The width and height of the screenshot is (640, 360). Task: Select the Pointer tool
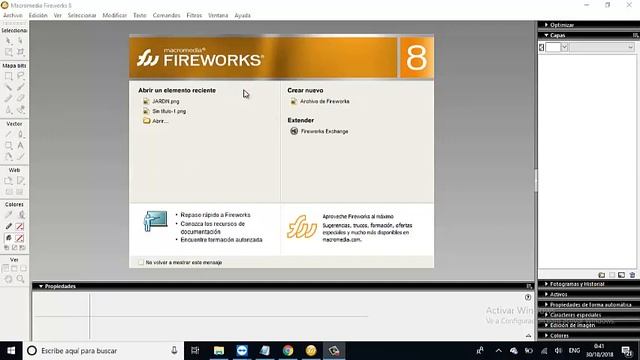tap(9, 41)
